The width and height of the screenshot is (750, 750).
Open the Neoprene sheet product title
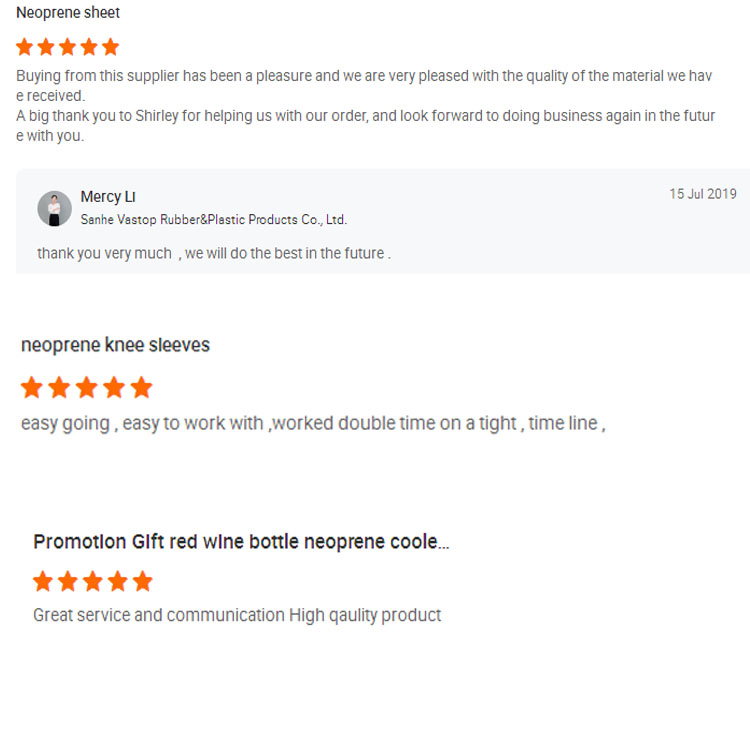click(x=68, y=13)
